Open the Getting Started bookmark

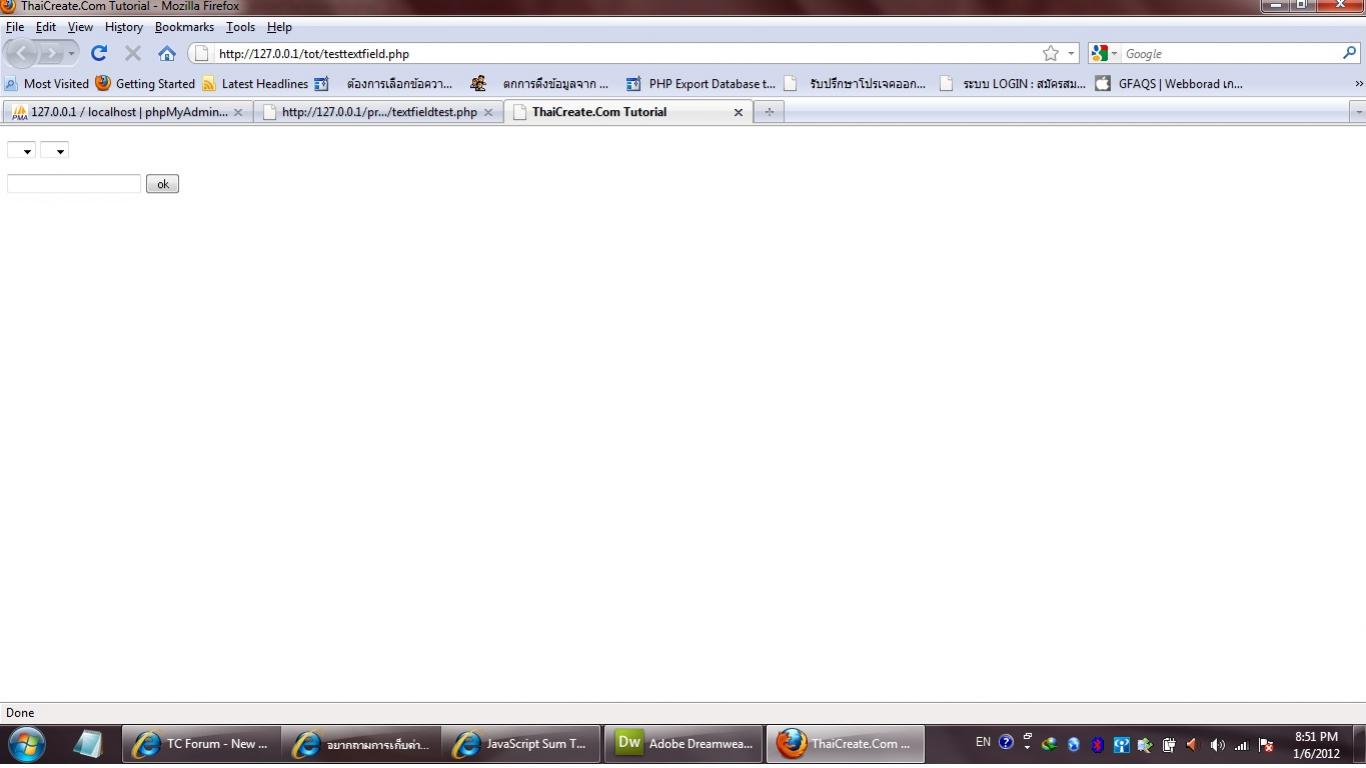pyautogui.click(x=145, y=84)
